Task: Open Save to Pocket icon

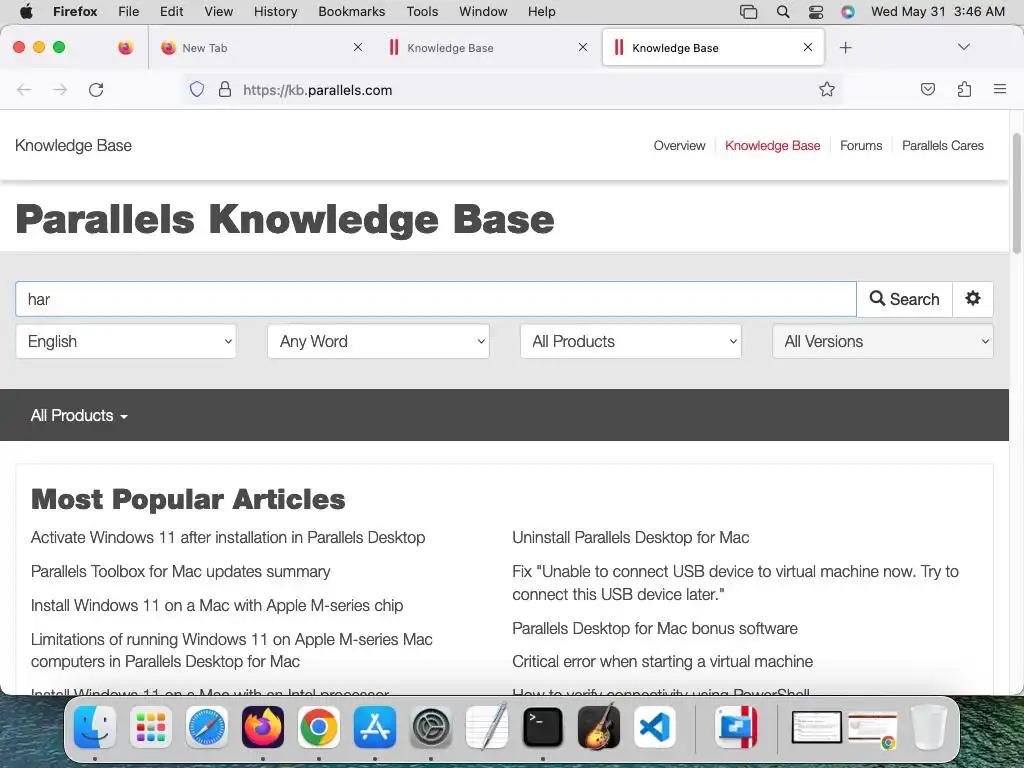Action: click(928, 89)
